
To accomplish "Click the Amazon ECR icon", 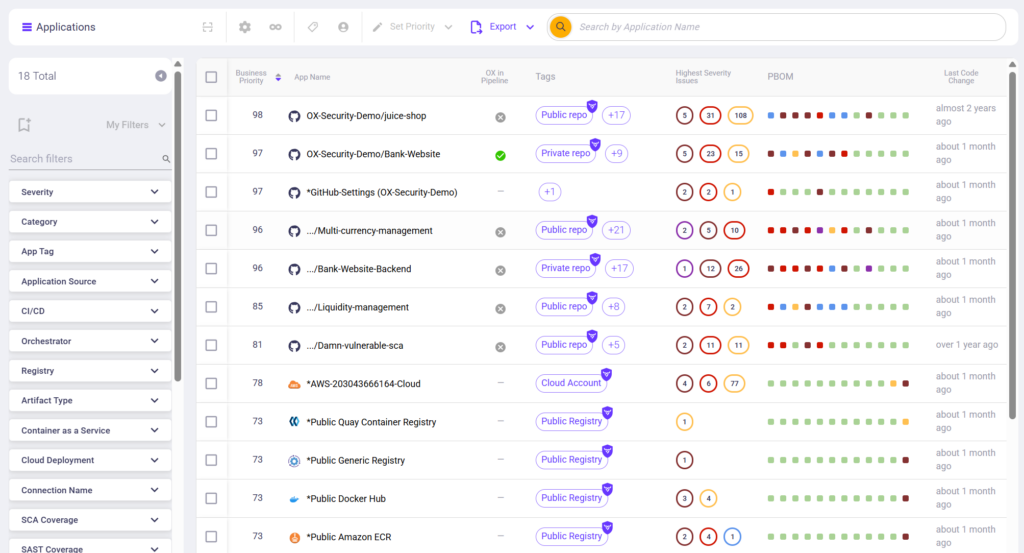I will [295, 537].
